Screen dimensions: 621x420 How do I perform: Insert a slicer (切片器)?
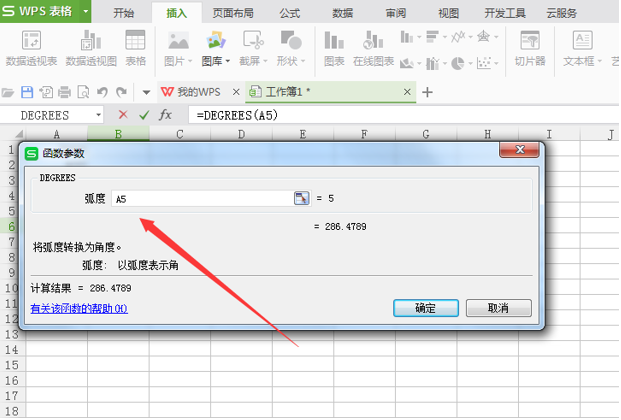(530, 48)
